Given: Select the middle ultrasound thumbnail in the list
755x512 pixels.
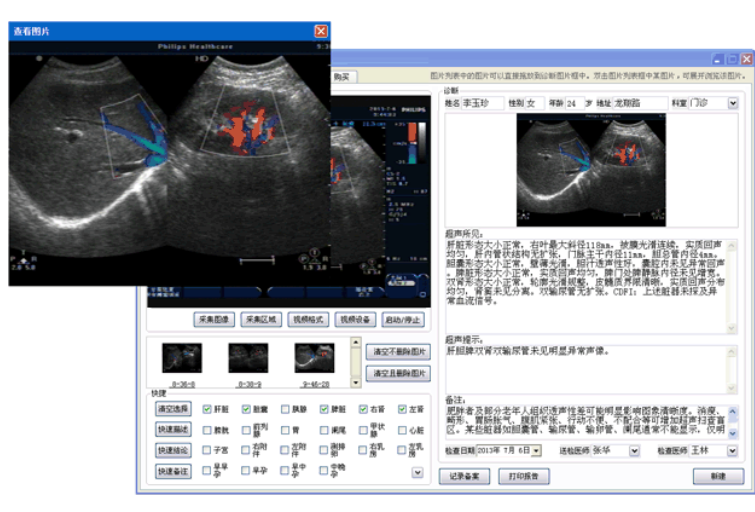Looking at the screenshot, I should pos(248,358).
